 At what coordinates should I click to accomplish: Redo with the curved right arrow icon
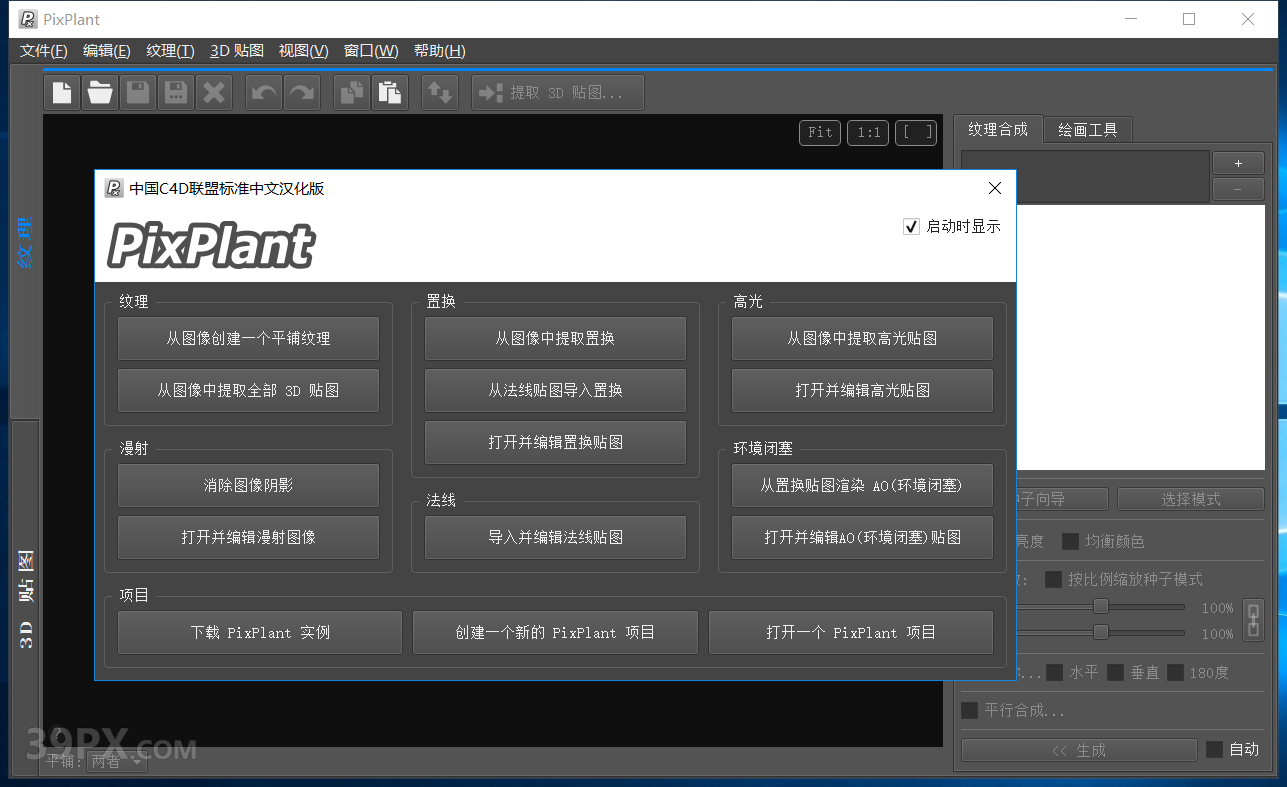(302, 93)
